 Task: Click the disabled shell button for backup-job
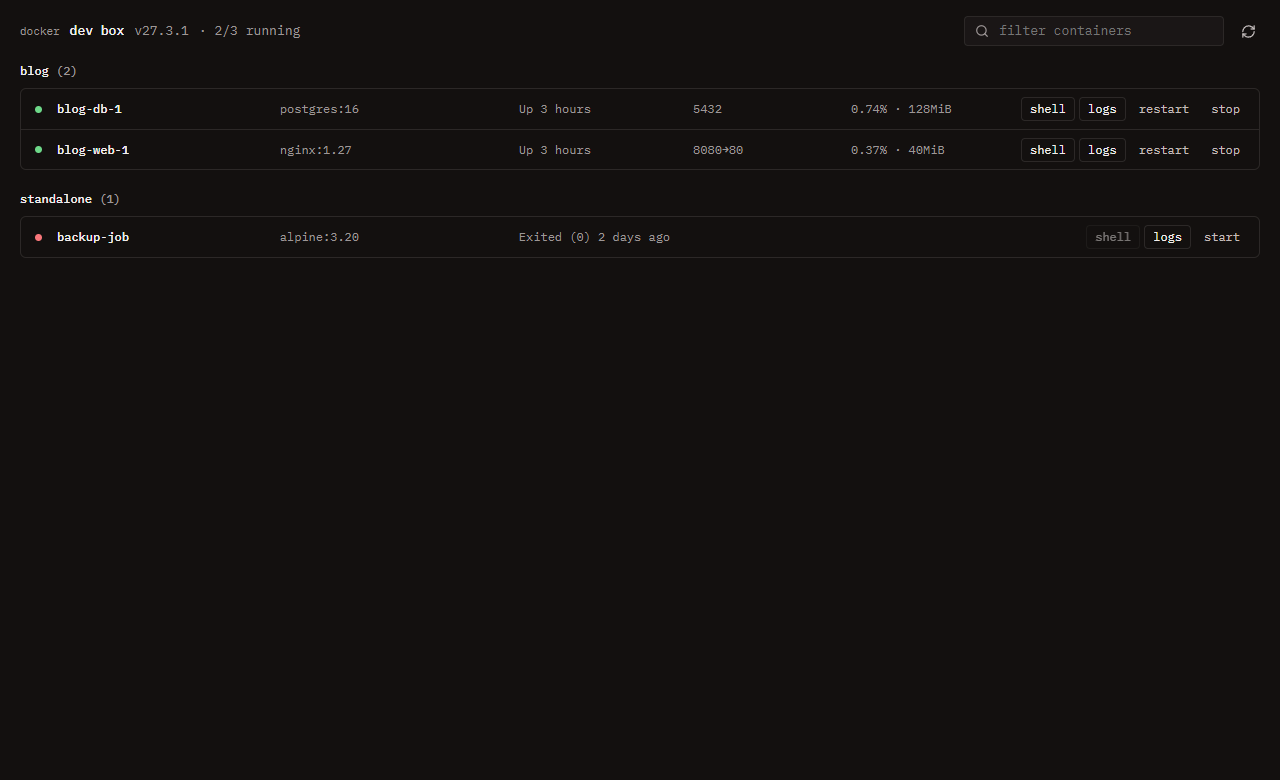(x=1113, y=237)
